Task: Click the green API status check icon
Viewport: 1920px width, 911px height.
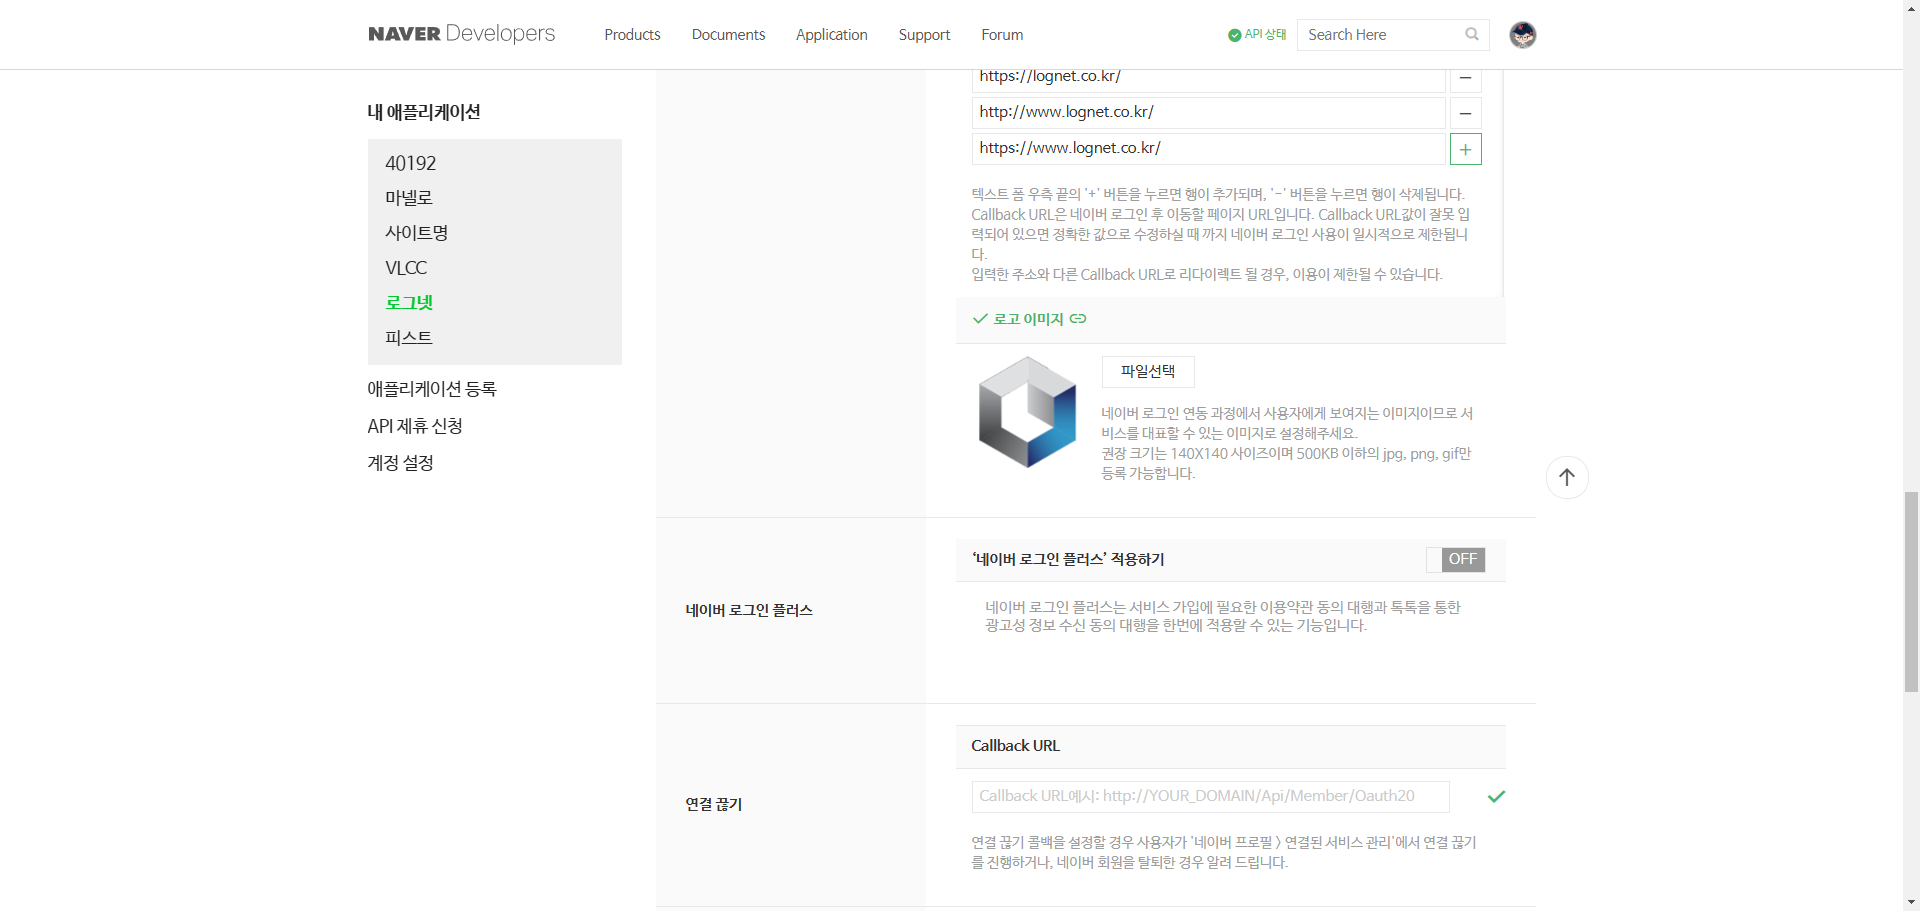Action: [1234, 35]
